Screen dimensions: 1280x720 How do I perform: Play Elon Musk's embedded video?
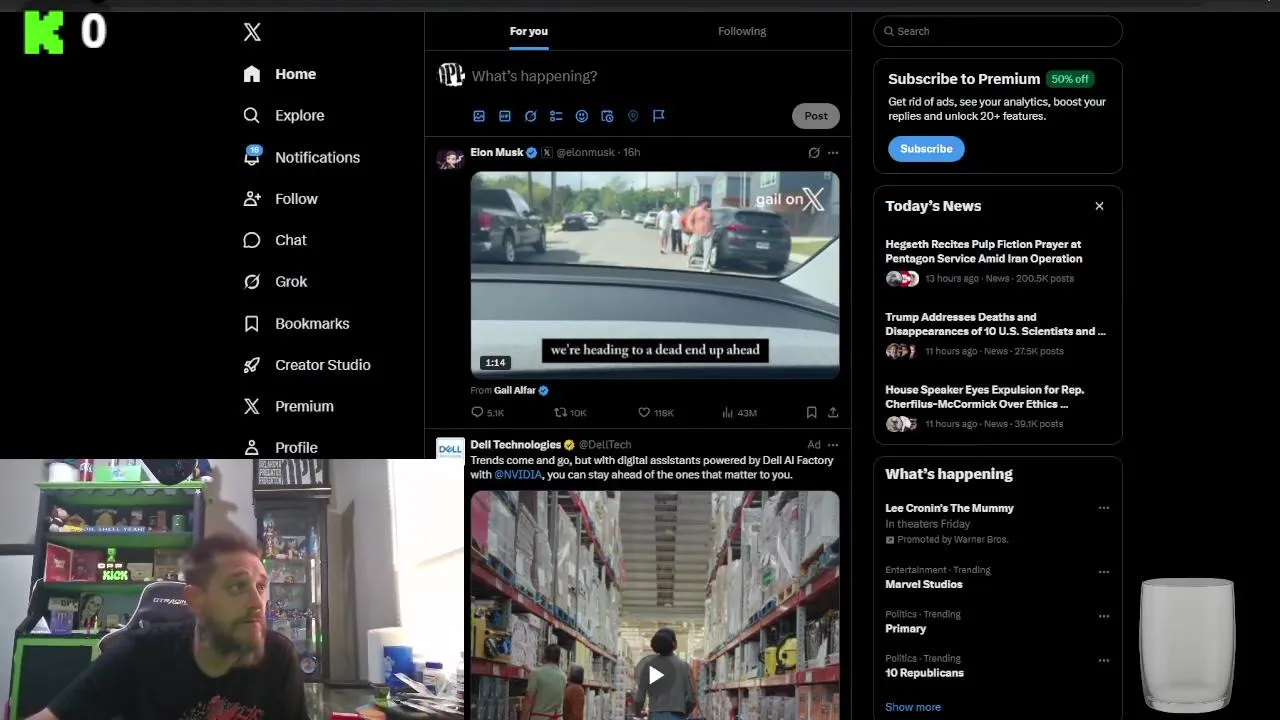click(655, 275)
